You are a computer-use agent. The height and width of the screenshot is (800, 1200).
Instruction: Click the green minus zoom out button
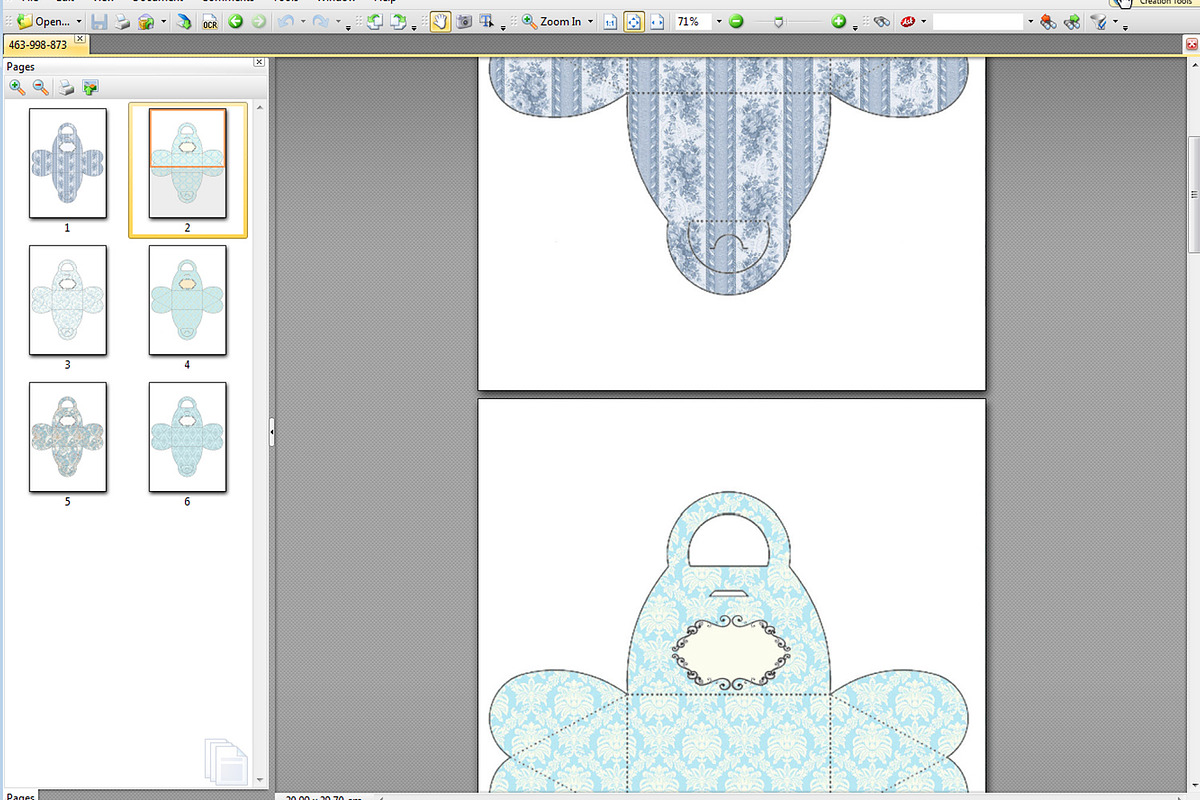(736, 21)
